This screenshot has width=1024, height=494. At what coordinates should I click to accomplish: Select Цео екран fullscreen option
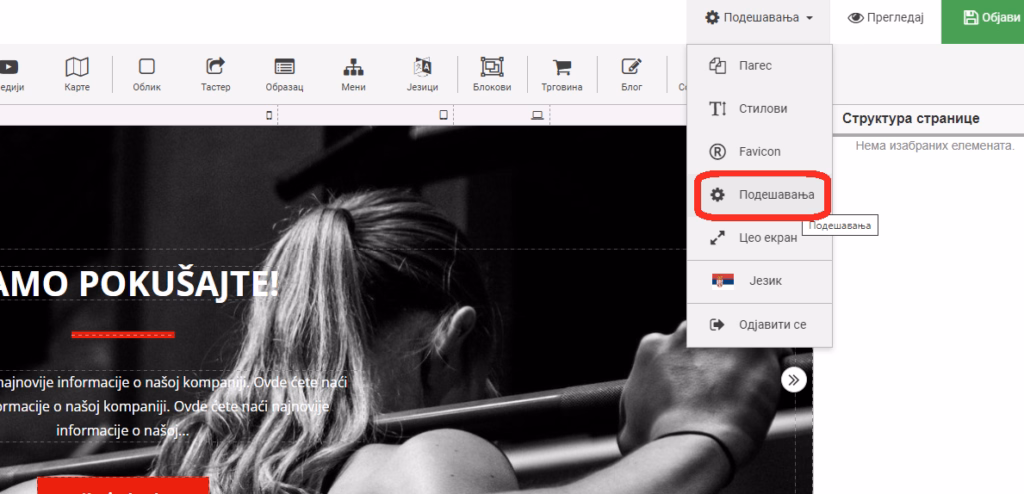(760, 238)
